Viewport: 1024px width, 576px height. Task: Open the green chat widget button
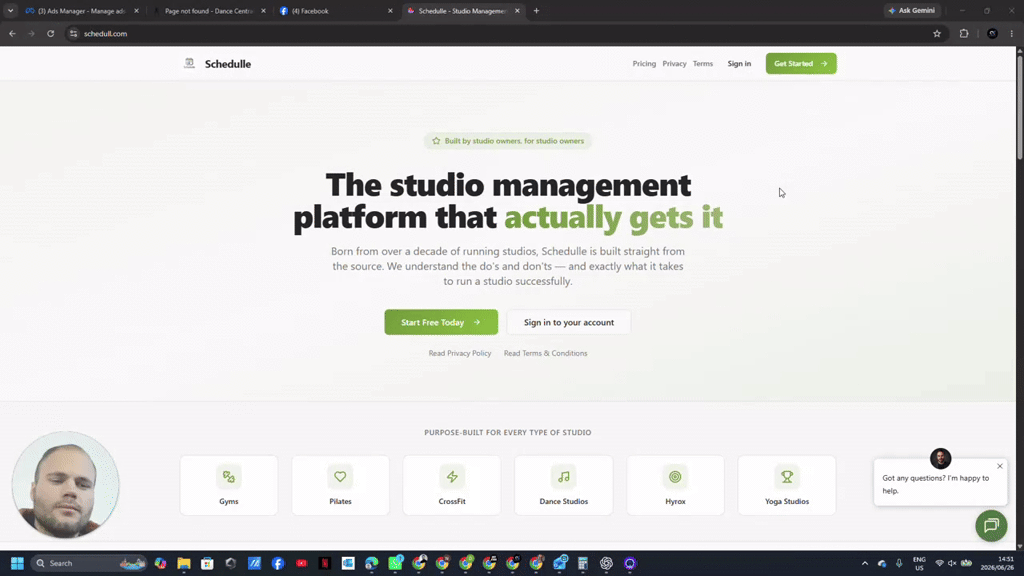pyautogui.click(x=991, y=526)
